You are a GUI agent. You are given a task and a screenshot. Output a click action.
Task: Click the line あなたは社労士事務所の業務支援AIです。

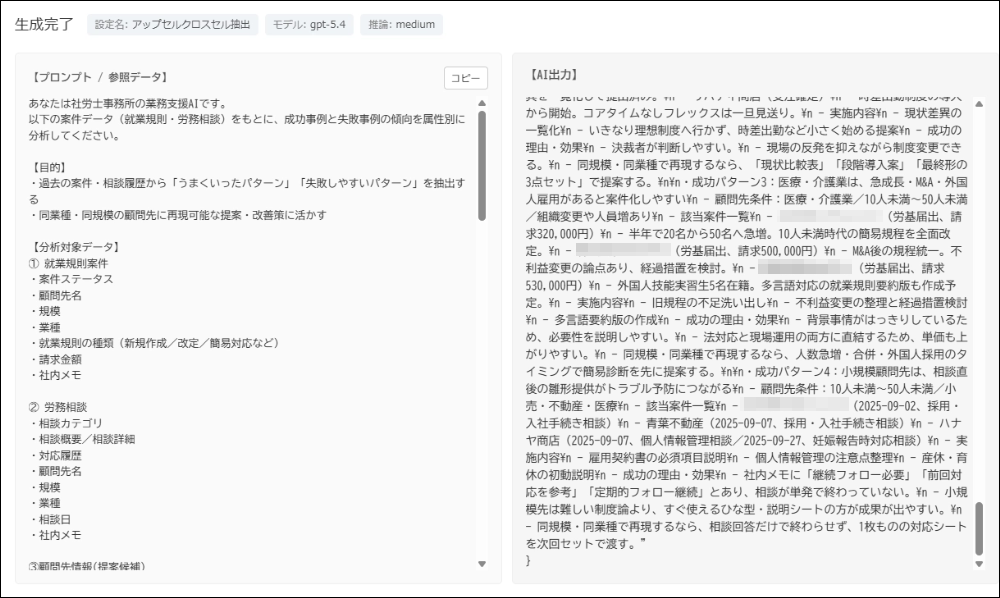128,103
